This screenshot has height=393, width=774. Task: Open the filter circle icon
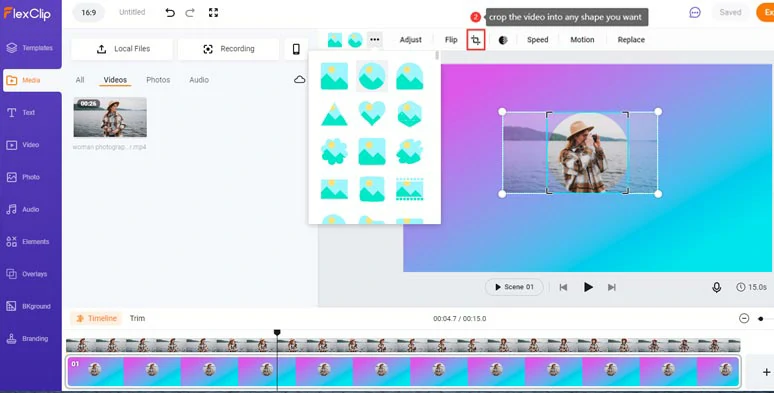[503, 40]
